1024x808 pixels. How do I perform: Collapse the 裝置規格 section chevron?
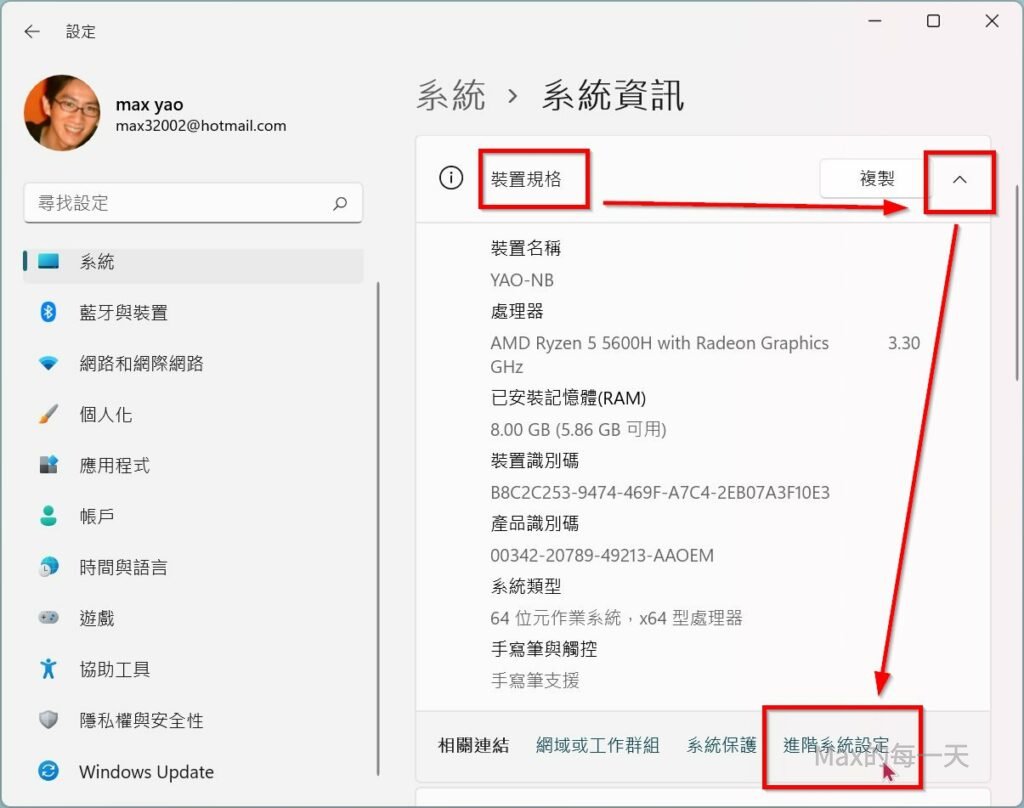coord(959,180)
